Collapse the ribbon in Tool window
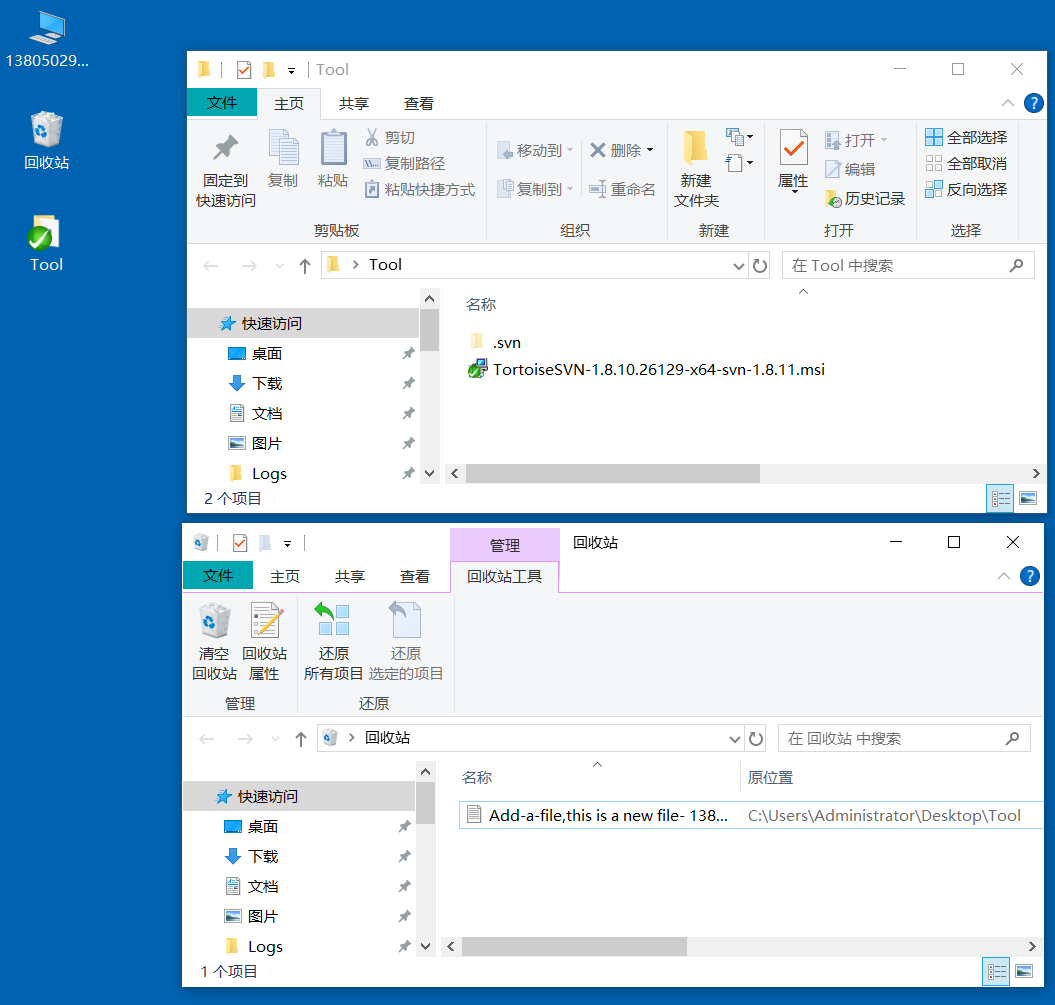Image resolution: width=1055 pixels, height=1005 pixels. (x=1007, y=103)
